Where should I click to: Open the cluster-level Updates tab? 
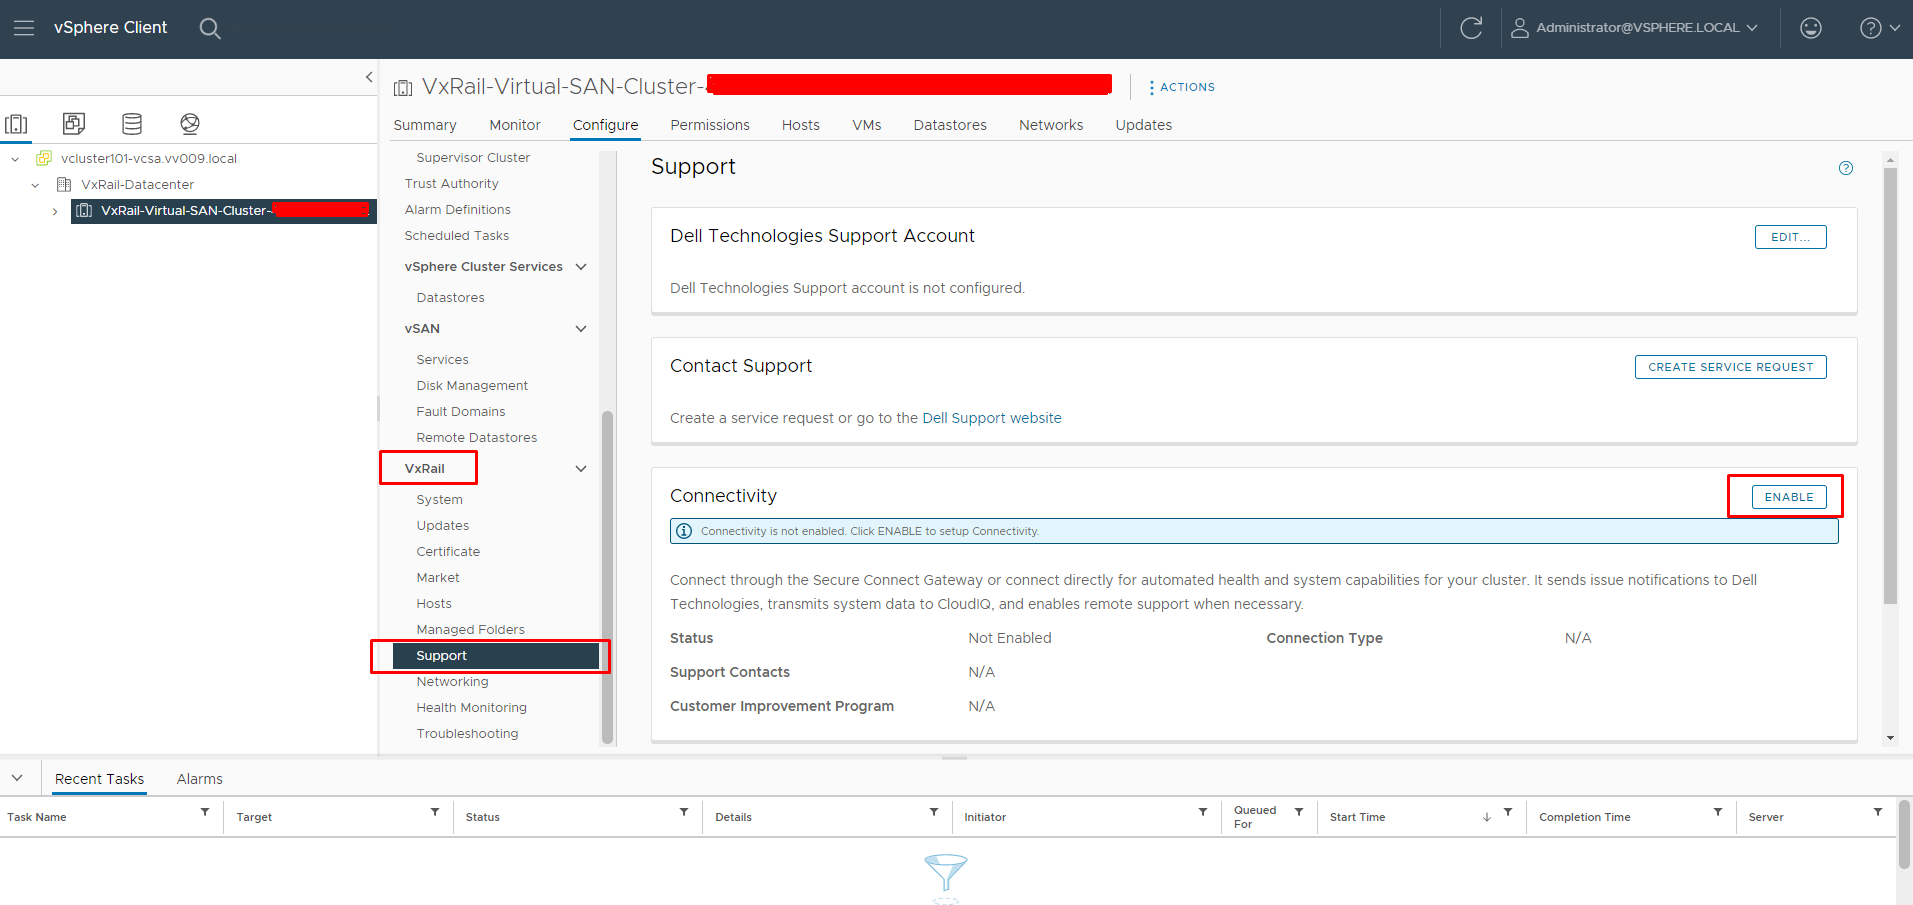(1144, 125)
